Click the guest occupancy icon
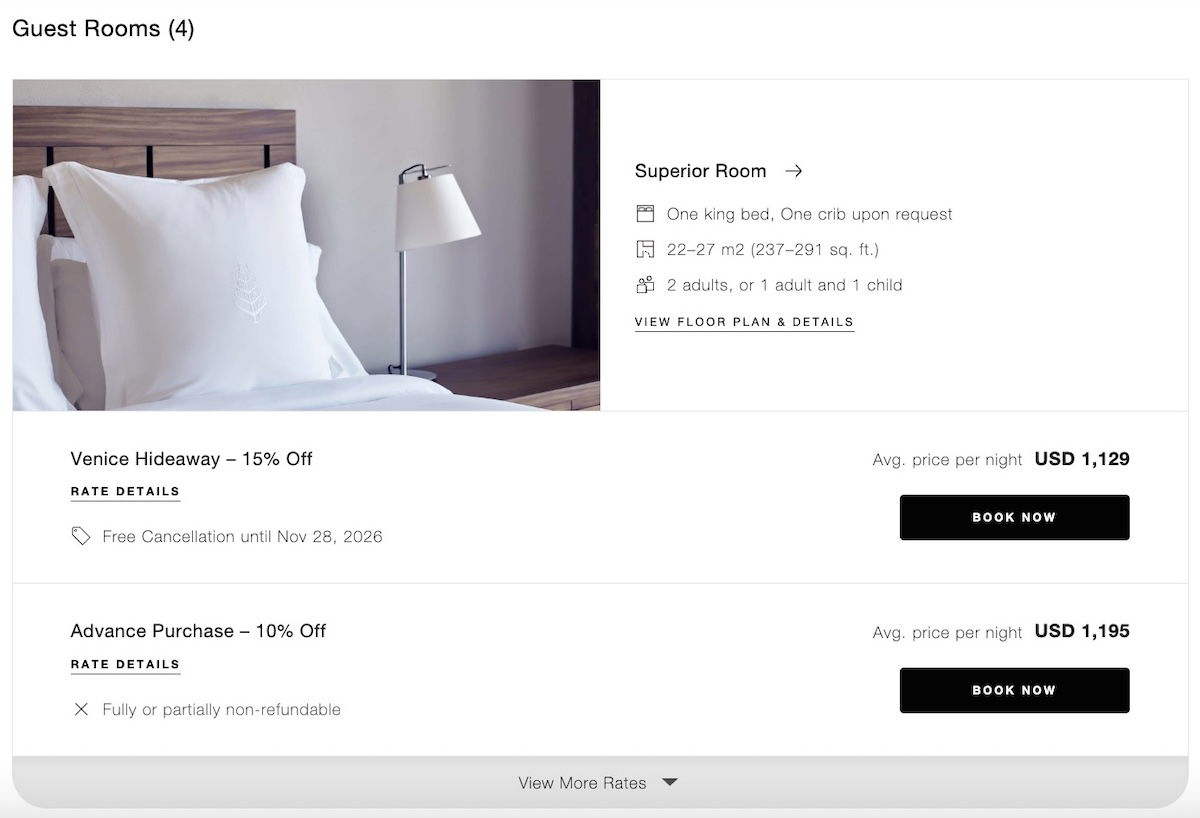This screenshot has height=818, width=1200. click(645, 285)
